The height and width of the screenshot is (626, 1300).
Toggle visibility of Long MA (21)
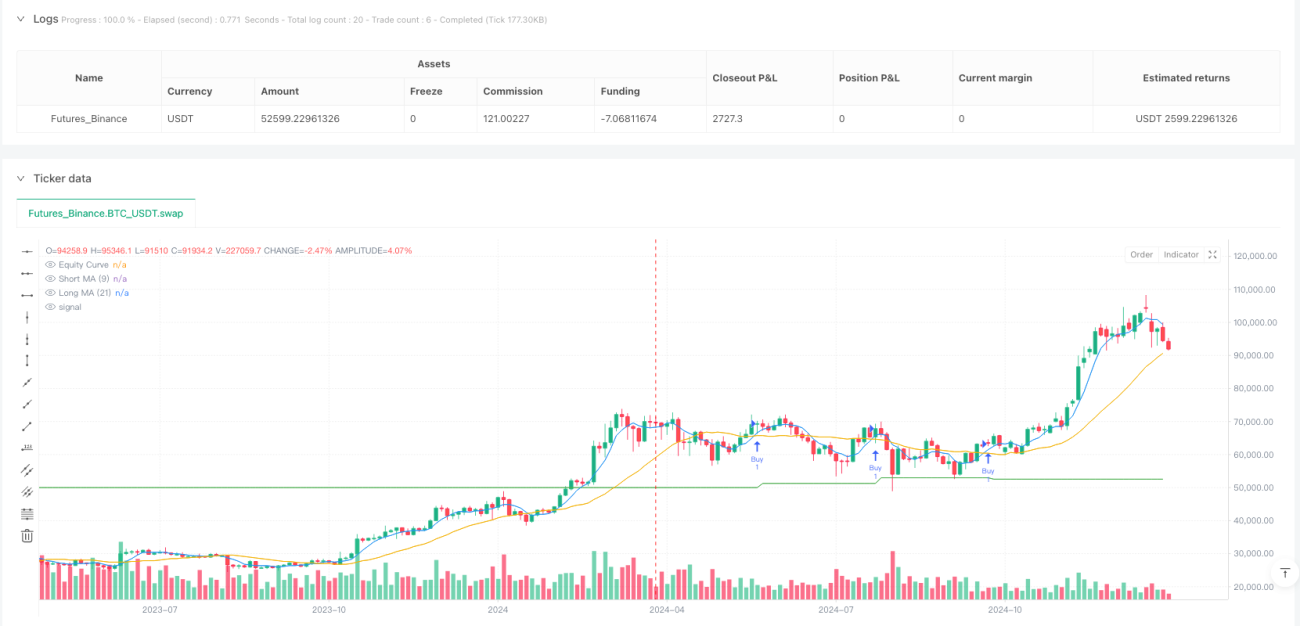click(x=51, y=293)
